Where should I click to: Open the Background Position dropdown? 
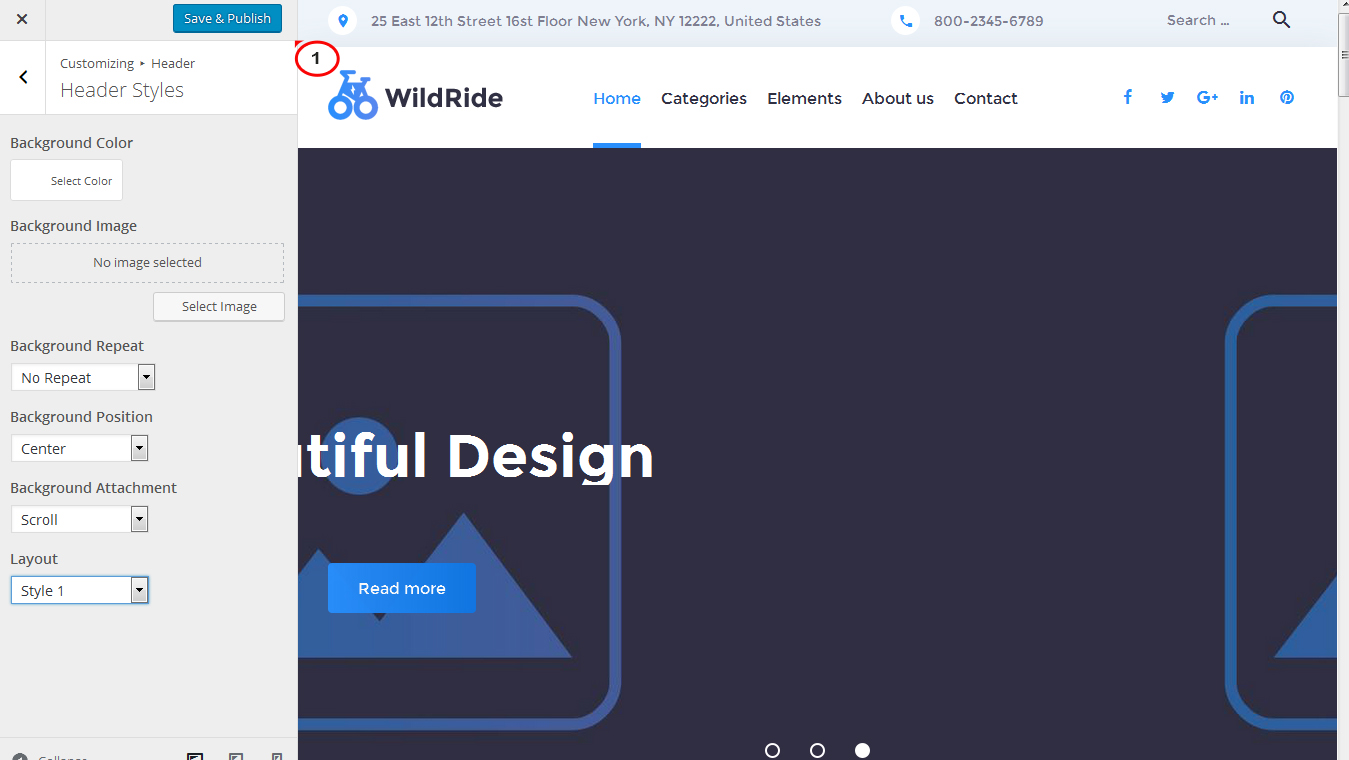(x=79, y=448)
